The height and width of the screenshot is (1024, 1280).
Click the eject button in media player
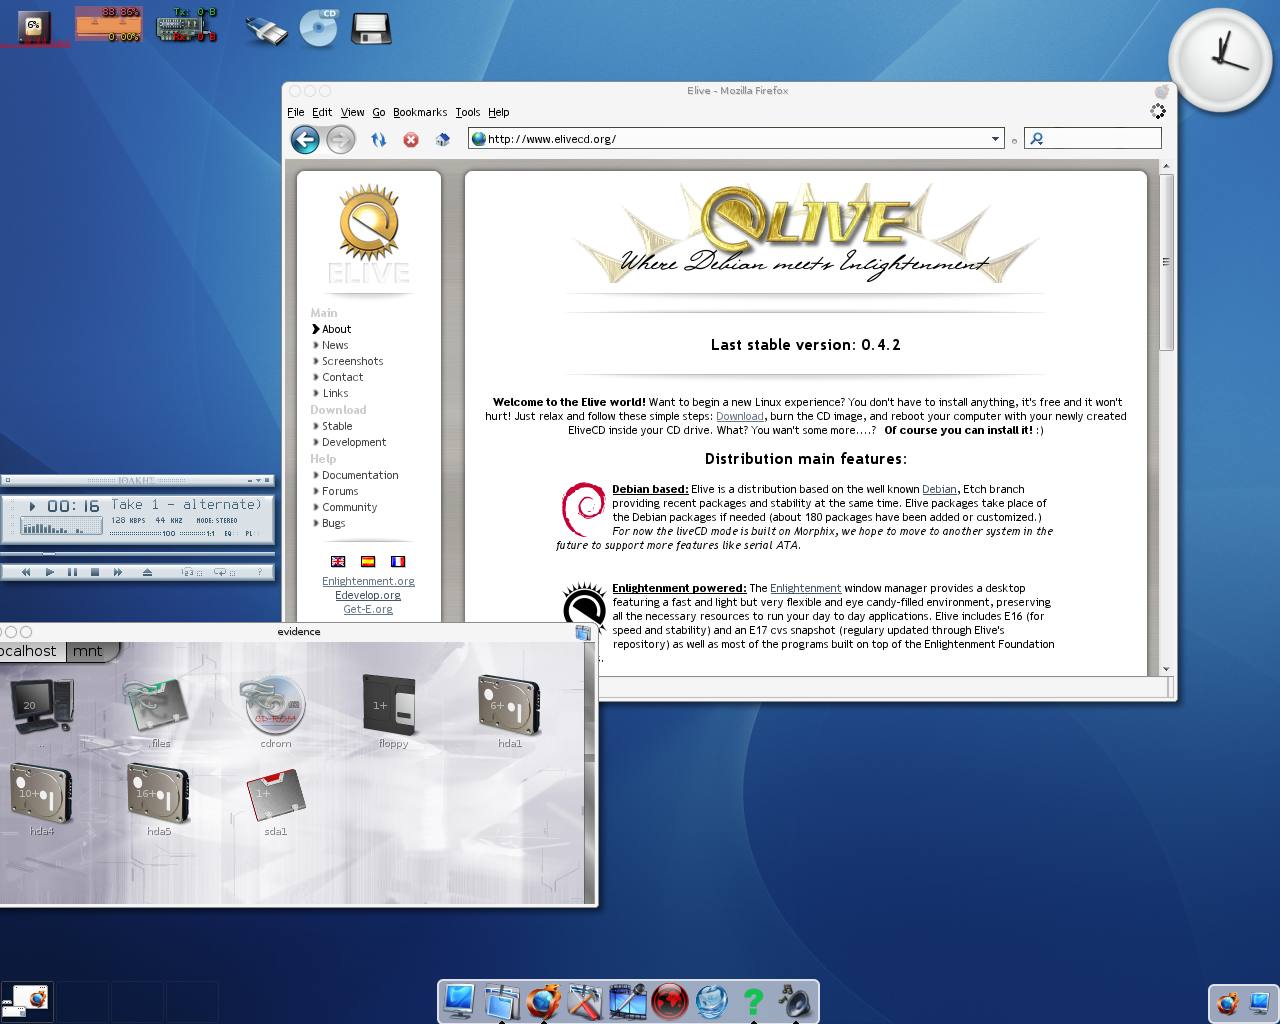[x=147, y=572]
